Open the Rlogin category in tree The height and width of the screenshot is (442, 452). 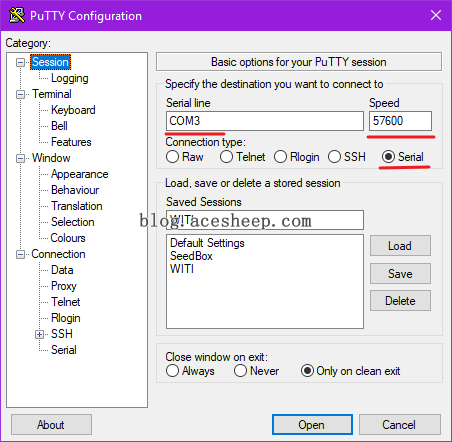tap(66, 318)
